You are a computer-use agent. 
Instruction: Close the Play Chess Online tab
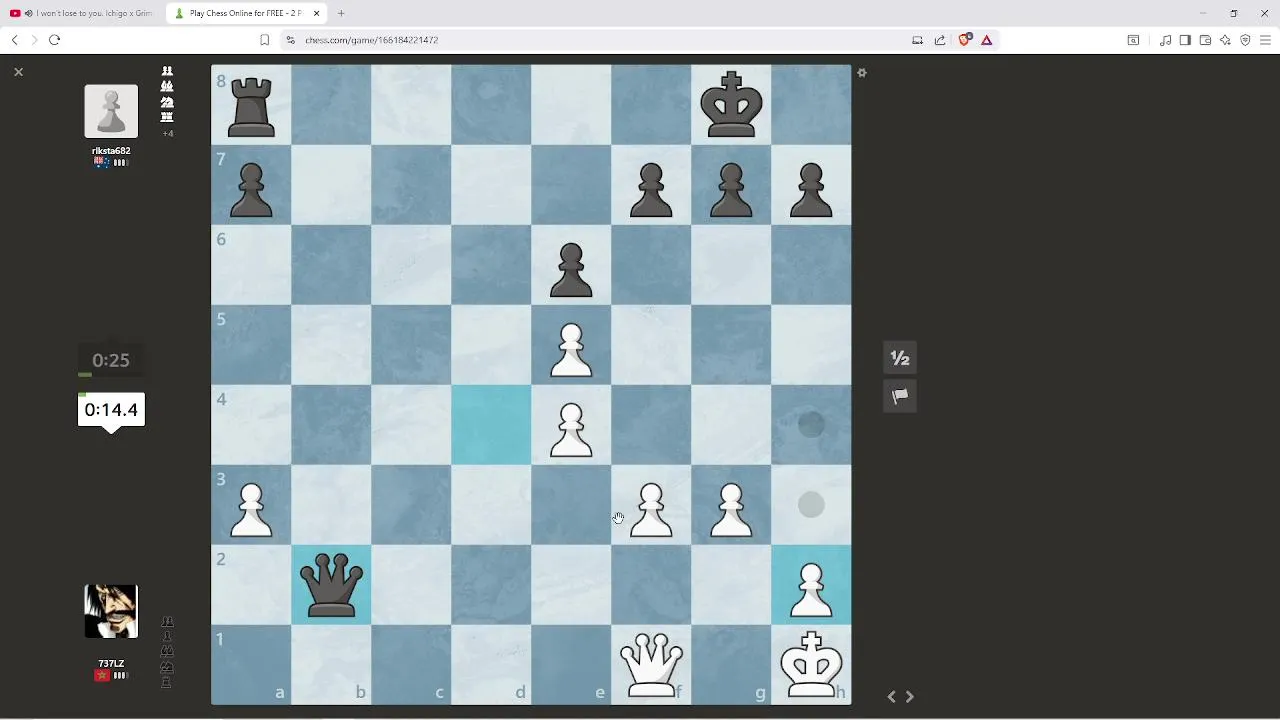tap(317, 13)
